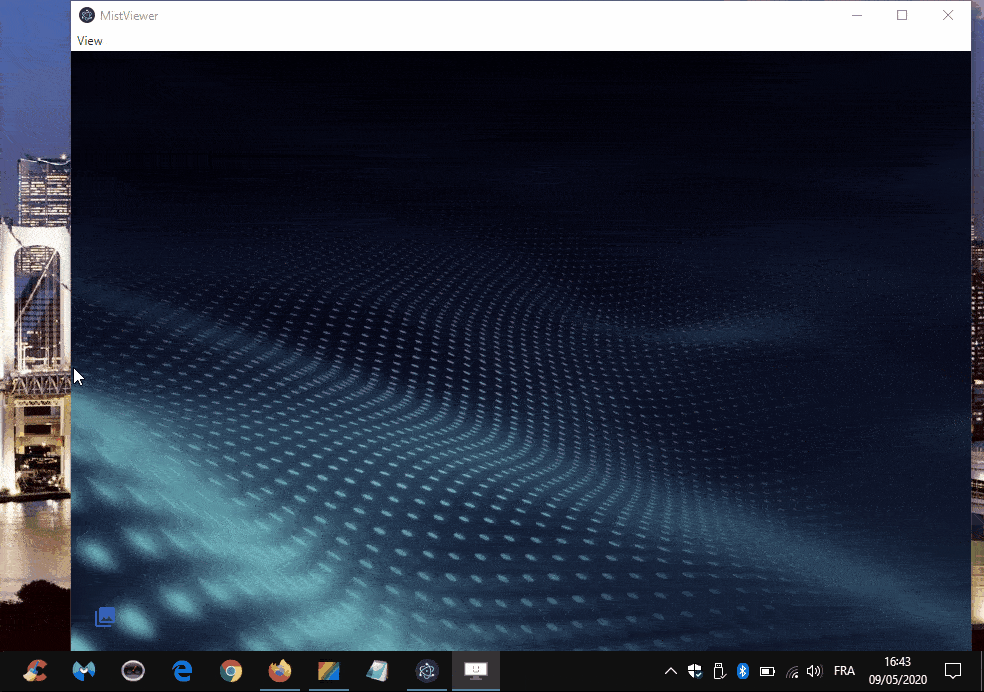Open the clock showing 16:43

click(897, 671)
